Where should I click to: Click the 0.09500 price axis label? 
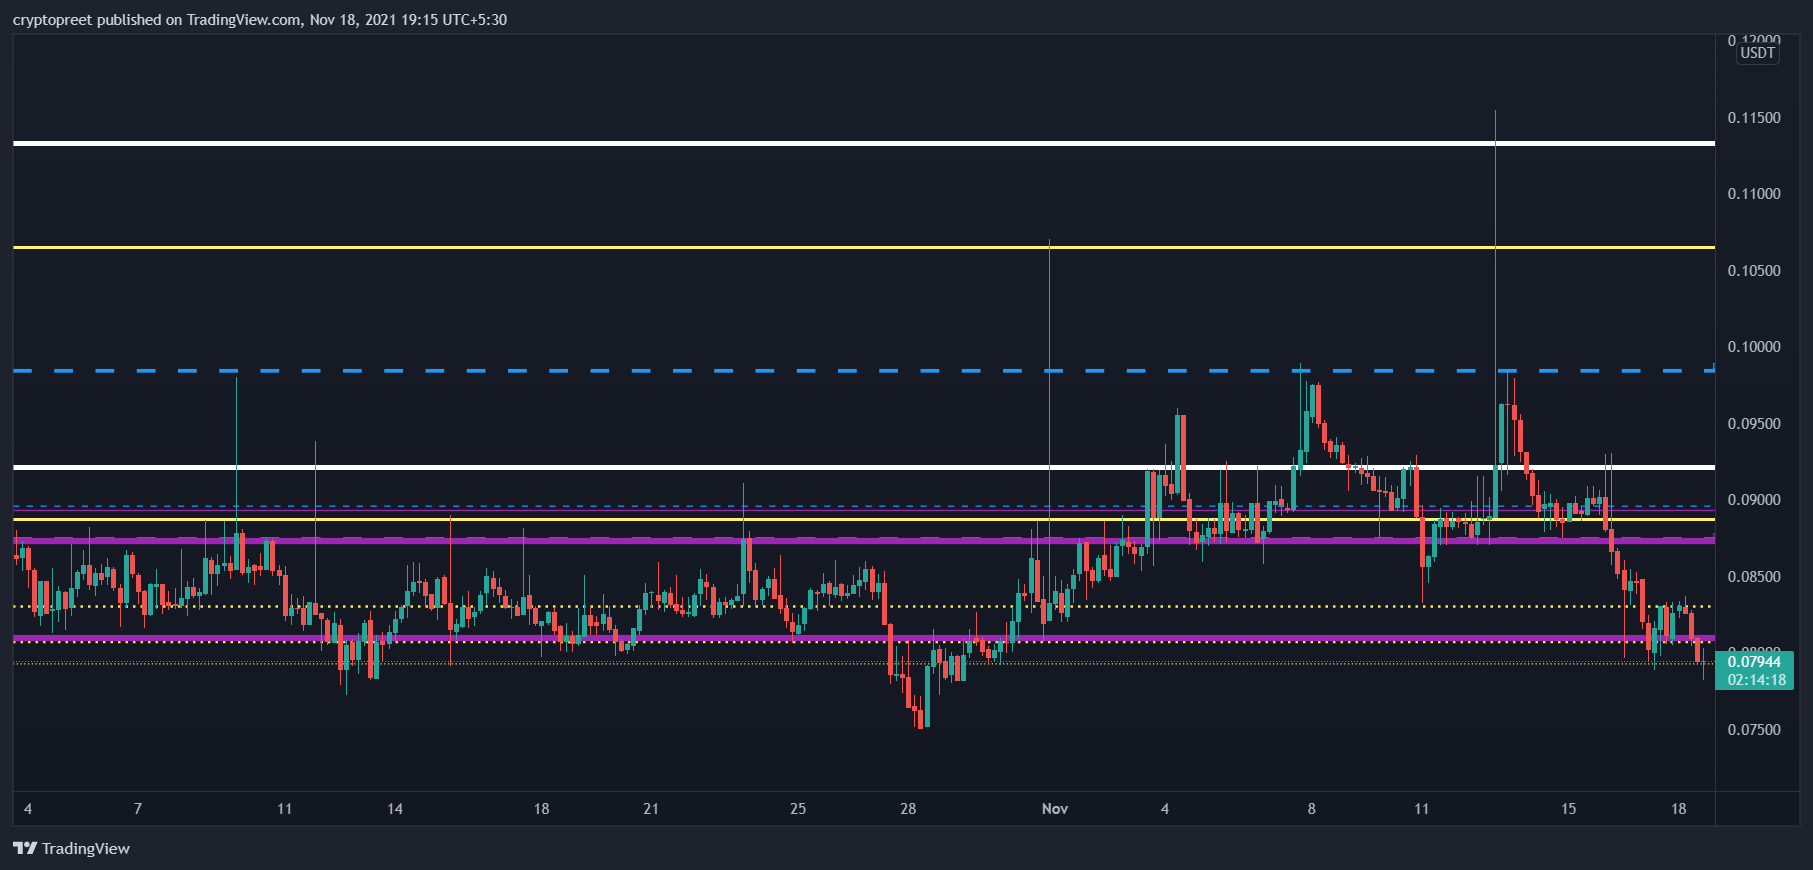tap(1754, 424)
